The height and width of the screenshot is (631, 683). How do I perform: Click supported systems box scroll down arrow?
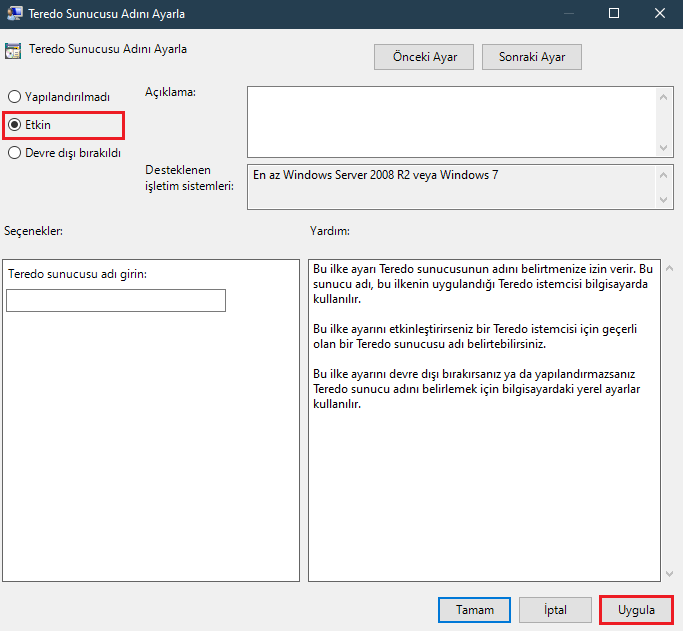tap(663, 200)
